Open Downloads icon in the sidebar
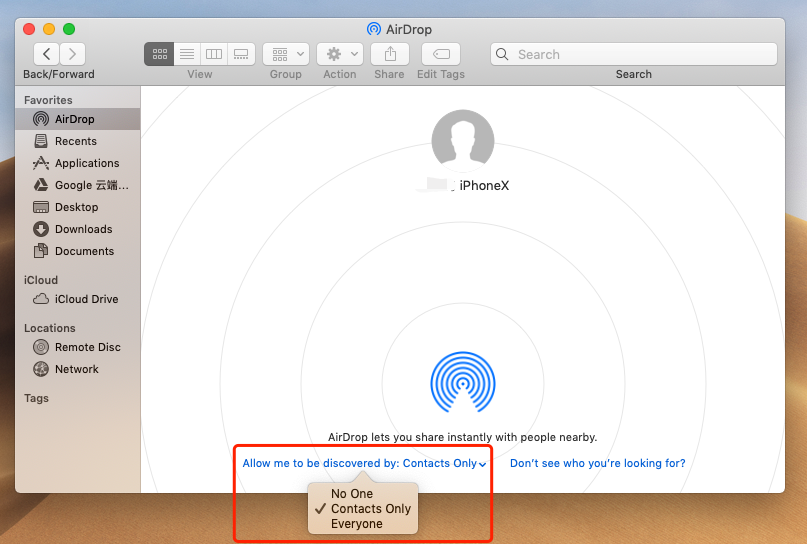The height and width of the screenshot is (544, 807). 41,229
